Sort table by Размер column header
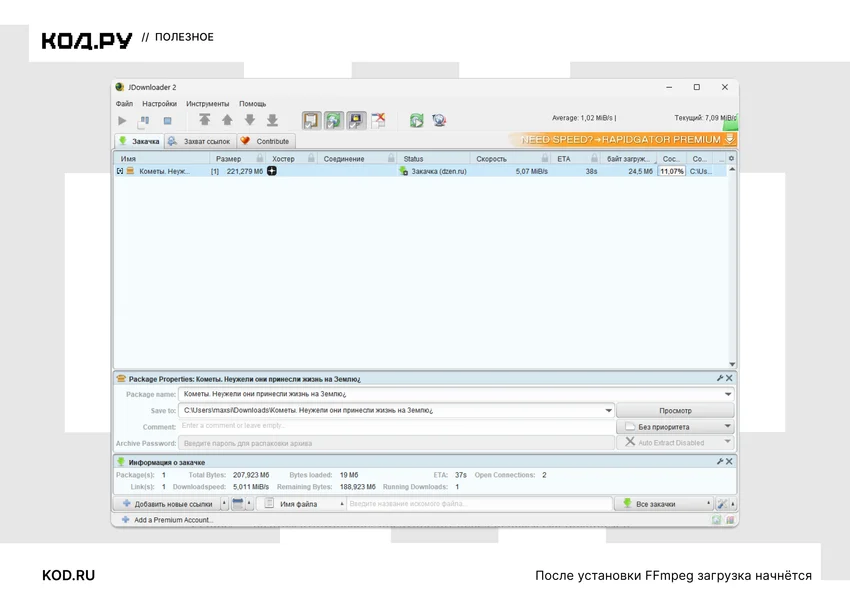The height and width of the screenshot is (605, 850). (237, 159)
